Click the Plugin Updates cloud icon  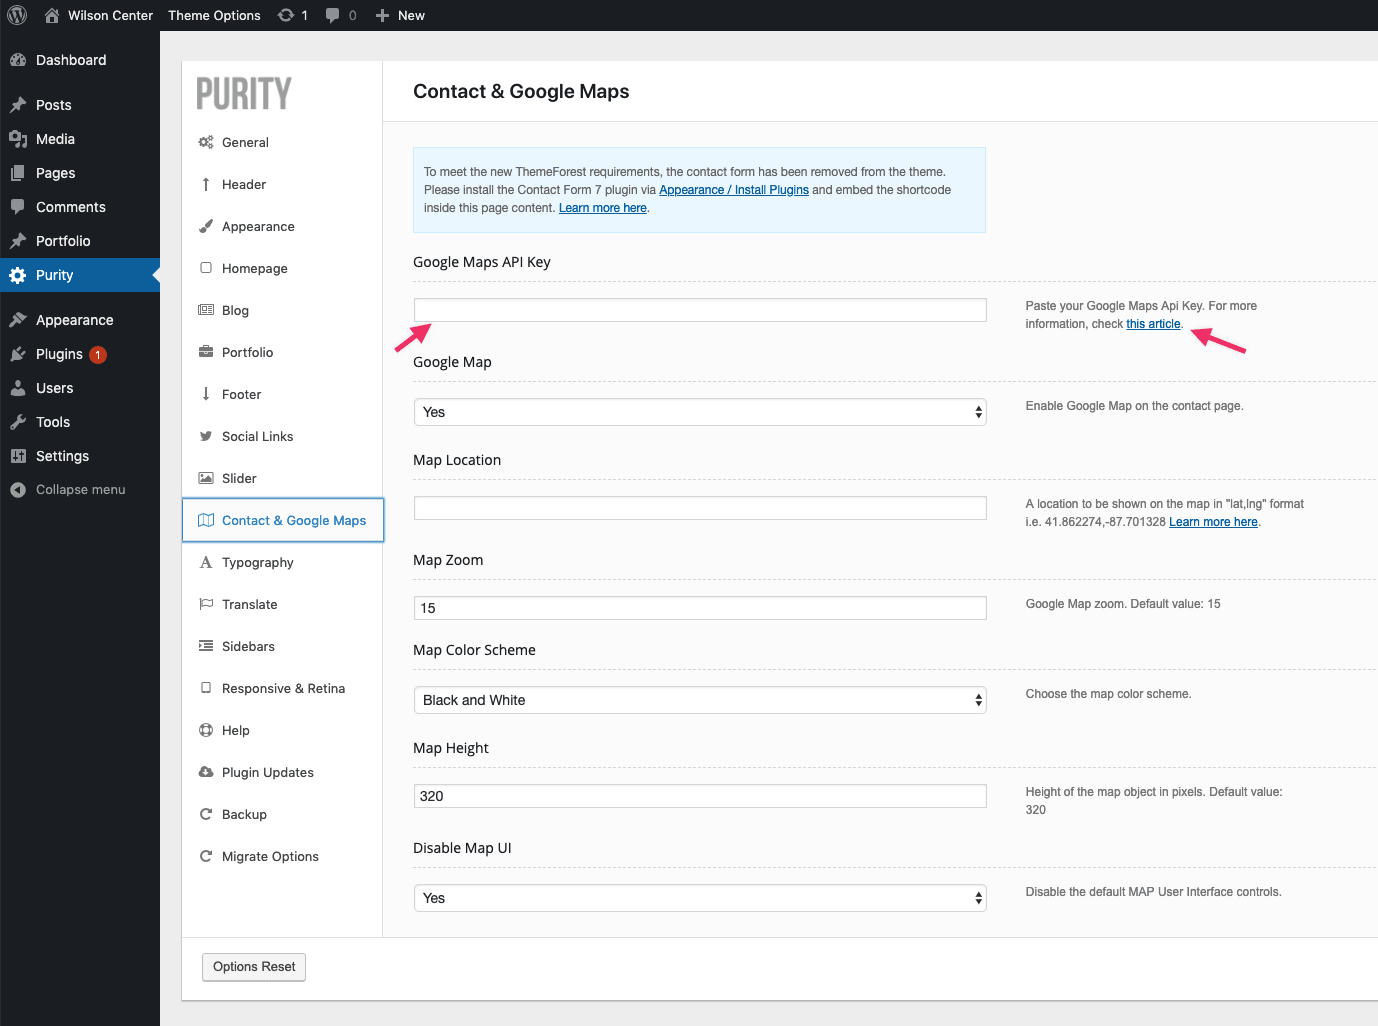[206, 772]
